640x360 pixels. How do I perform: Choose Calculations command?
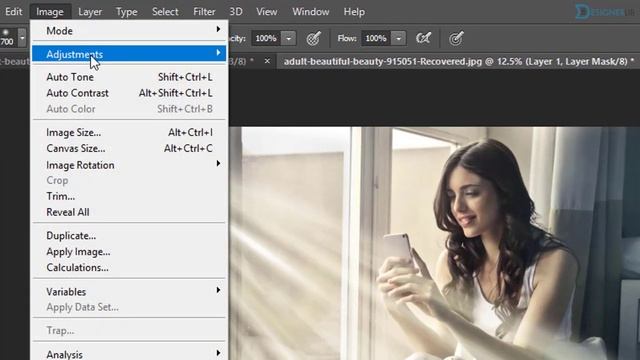129,268
